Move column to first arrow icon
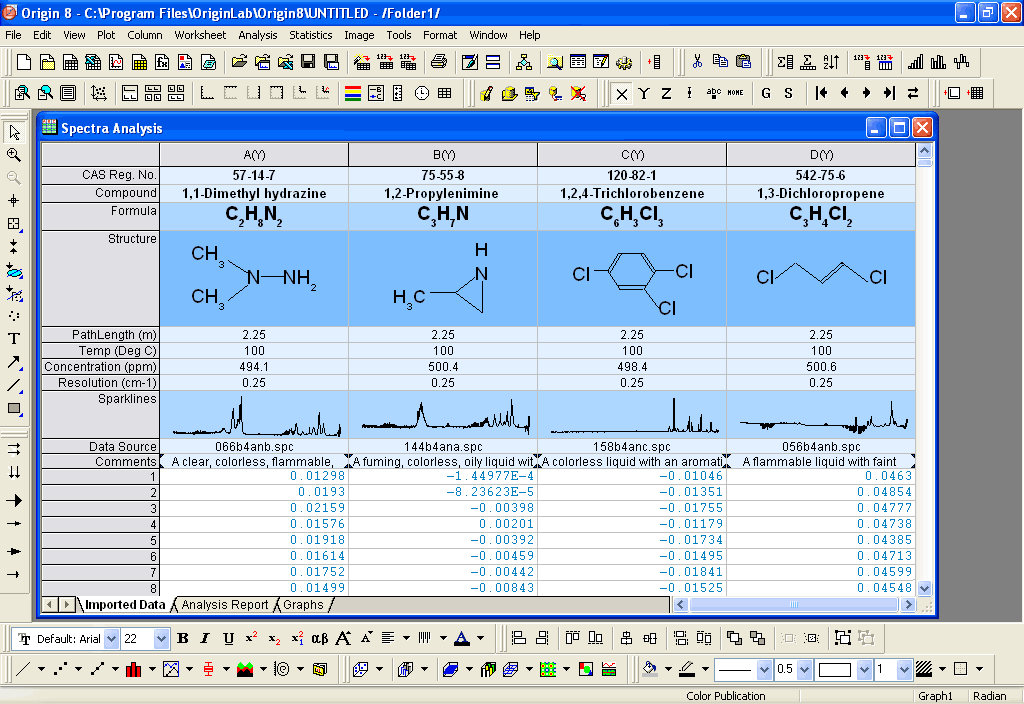1024x704 pixels. (x=822, y=93)
